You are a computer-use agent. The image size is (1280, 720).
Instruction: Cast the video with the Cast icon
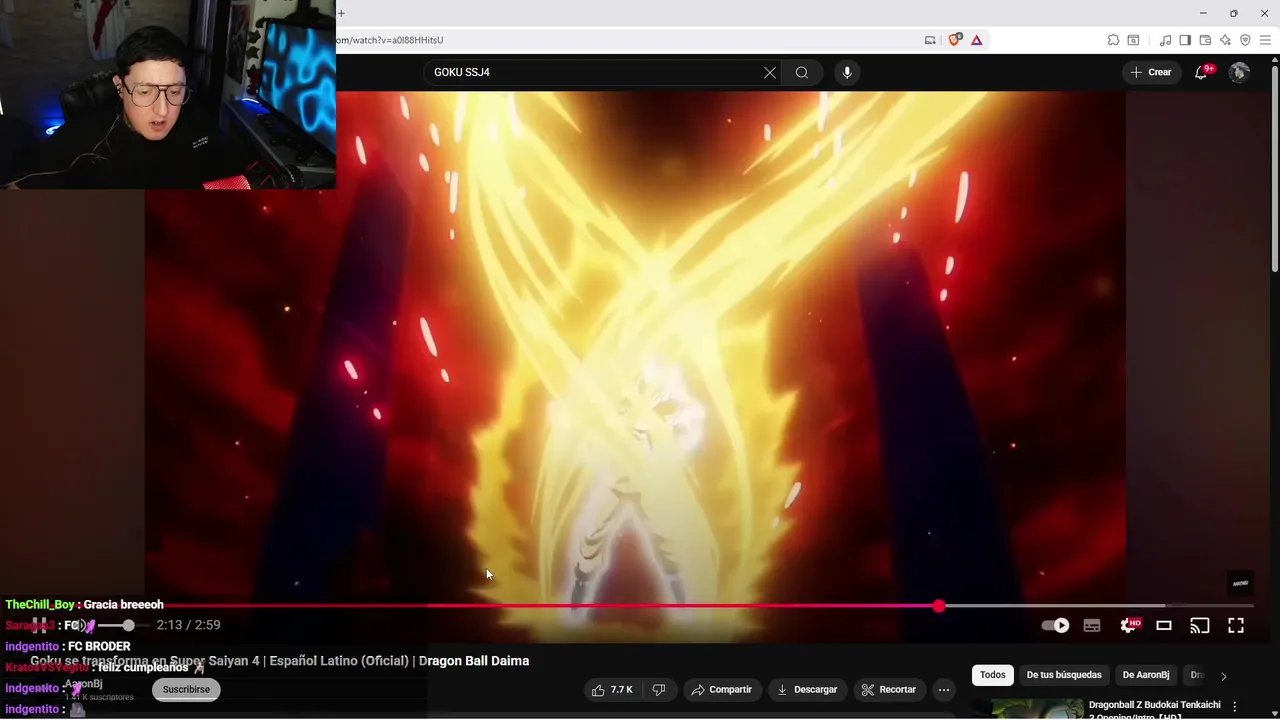point(1200,625)
